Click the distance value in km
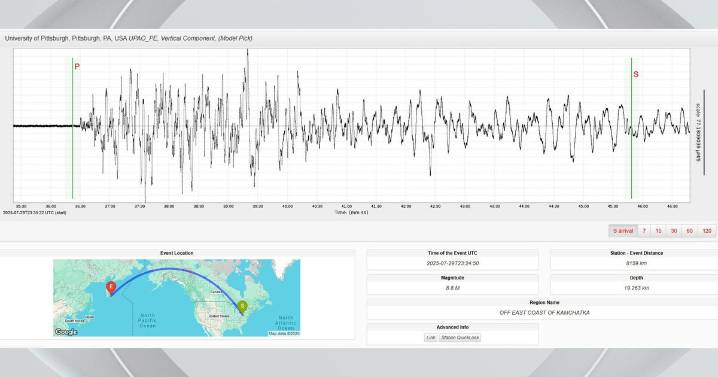 [636, 263]
